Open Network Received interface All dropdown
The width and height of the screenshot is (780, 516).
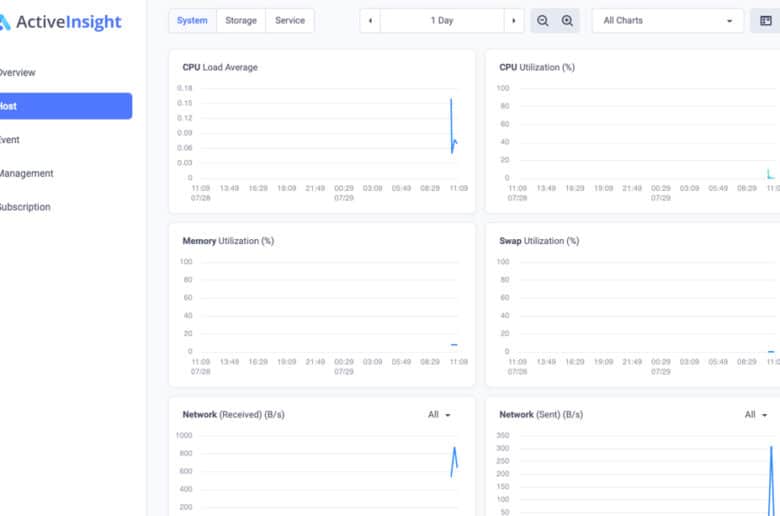point(439,414)
